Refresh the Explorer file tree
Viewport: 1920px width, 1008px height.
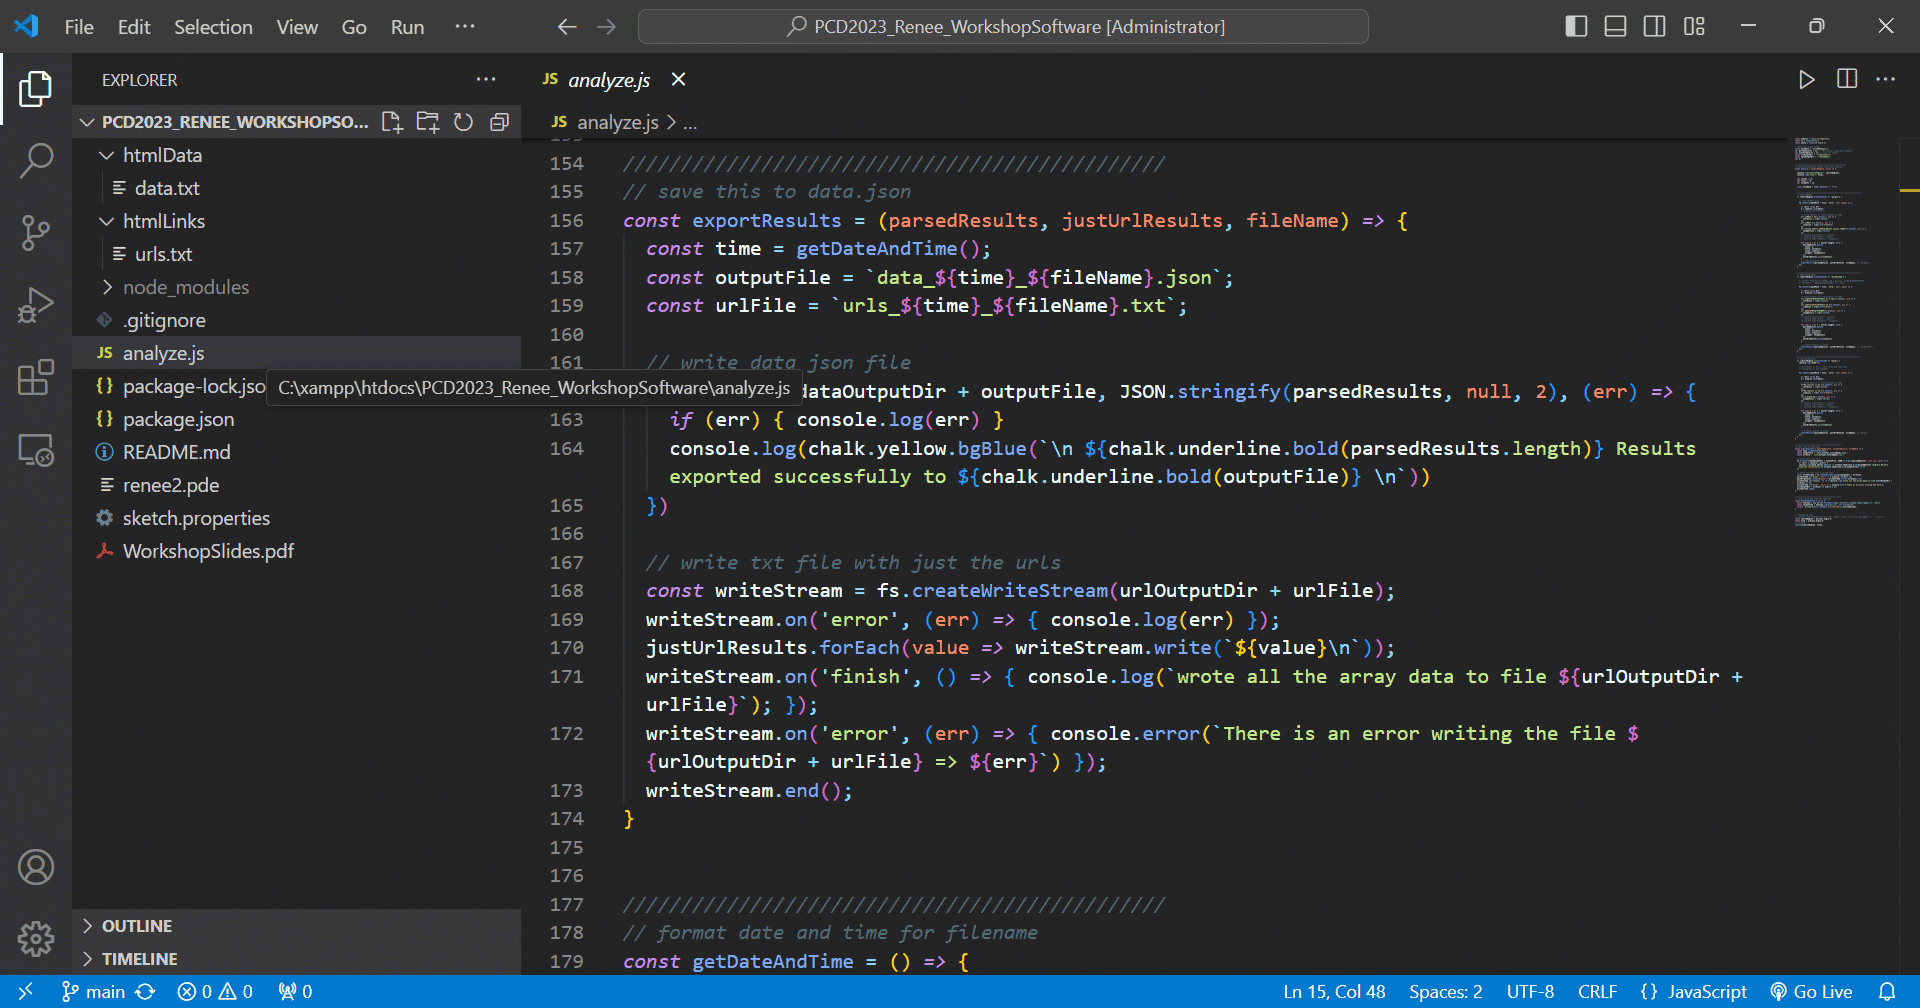(x=463, y=122)
